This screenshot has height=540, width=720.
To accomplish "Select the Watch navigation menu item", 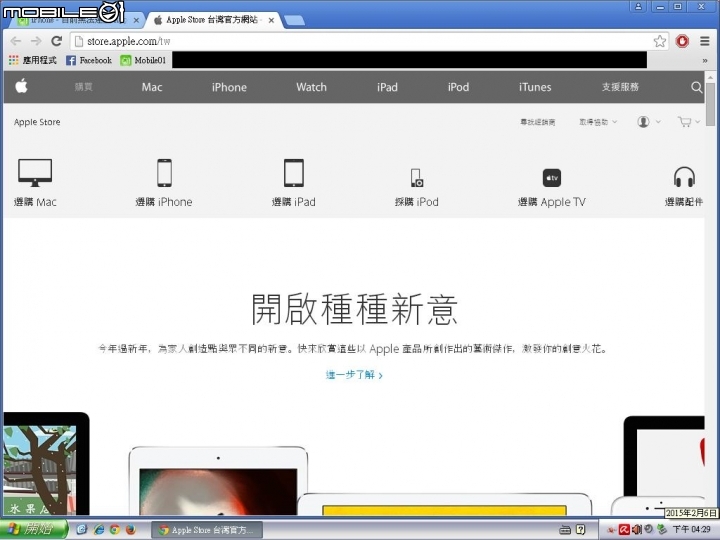I will coord(311,87).
